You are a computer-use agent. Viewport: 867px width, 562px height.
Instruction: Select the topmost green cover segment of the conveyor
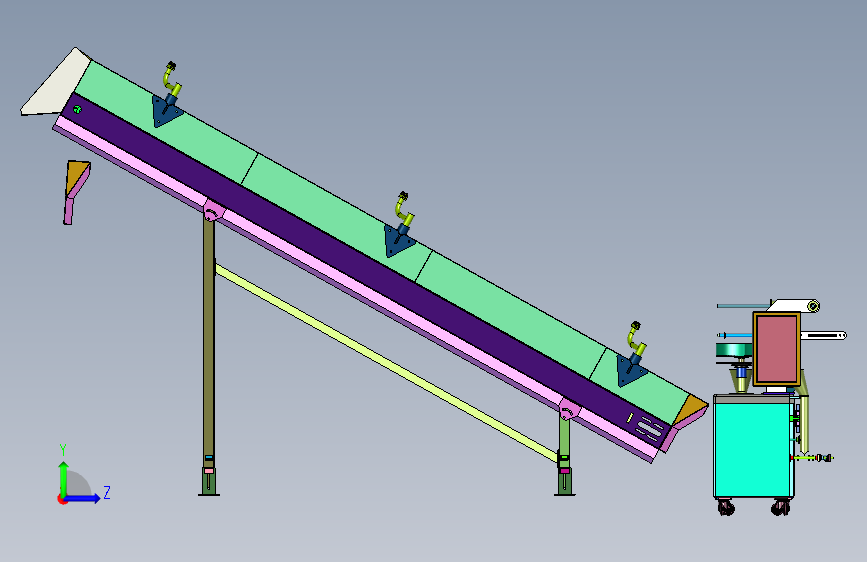point(166,122)
